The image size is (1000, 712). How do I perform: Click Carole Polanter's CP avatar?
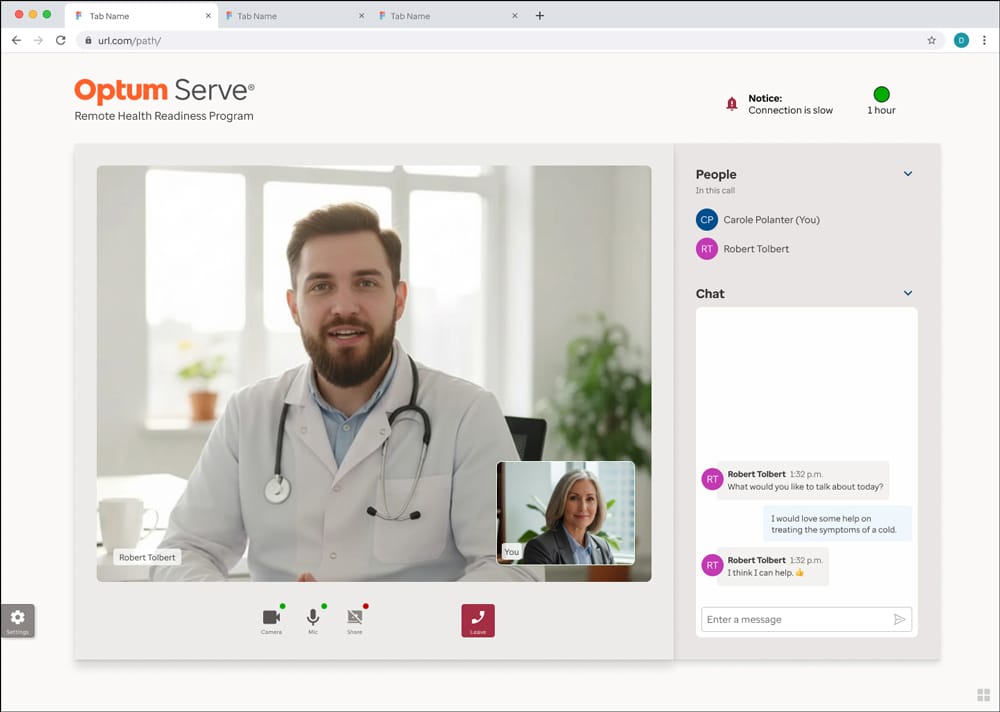[707, 220]
